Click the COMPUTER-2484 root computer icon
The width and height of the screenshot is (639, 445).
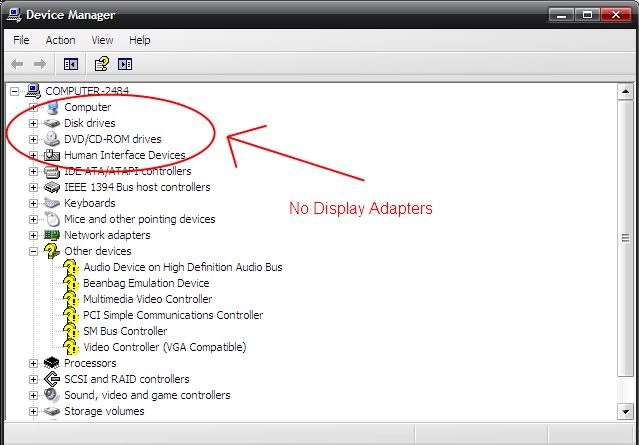[33, 91]
